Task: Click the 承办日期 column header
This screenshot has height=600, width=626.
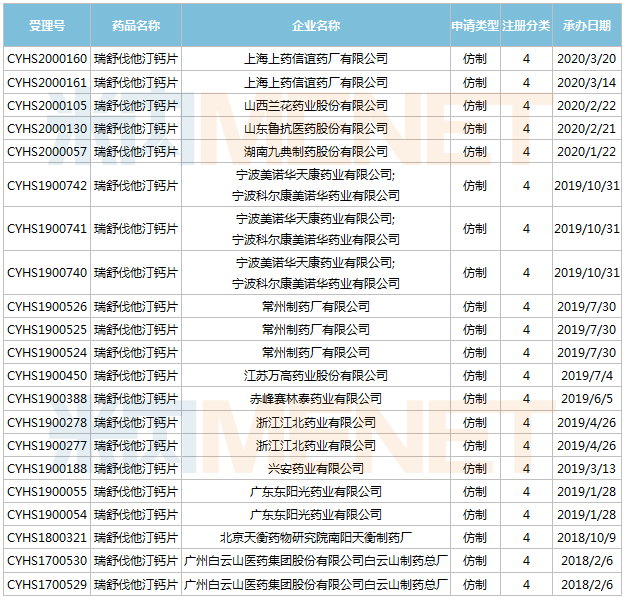Action: click(x=587, y=26)
